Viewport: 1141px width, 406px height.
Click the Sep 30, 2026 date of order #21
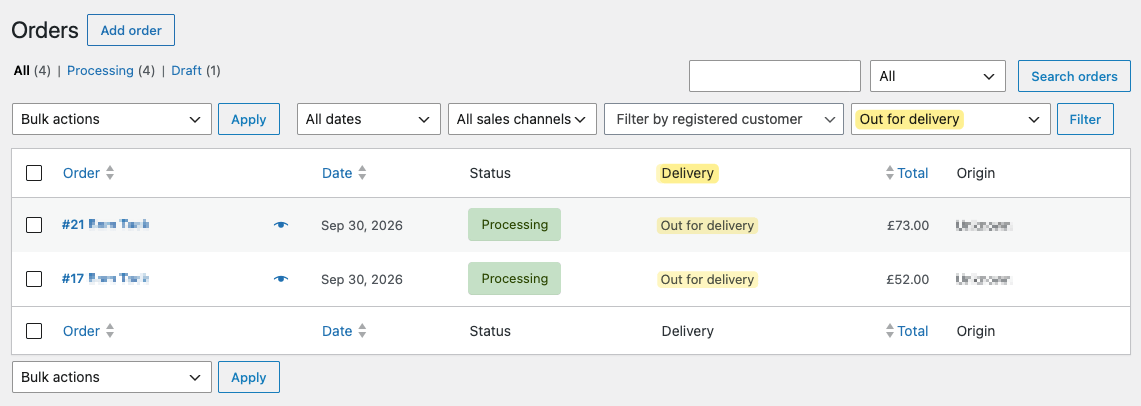coord(362,226)
